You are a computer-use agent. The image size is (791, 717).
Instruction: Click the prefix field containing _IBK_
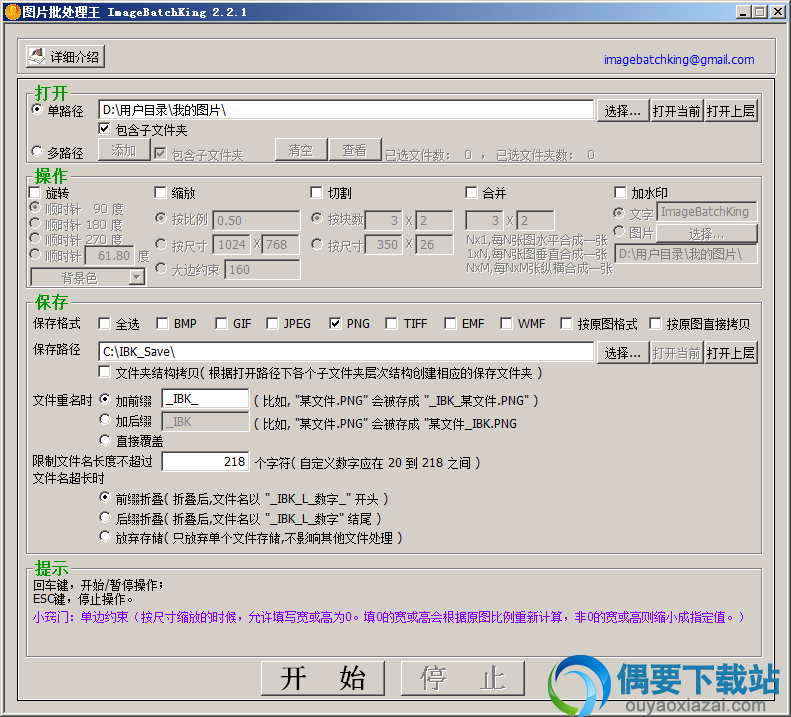click(x=205, y=399)
